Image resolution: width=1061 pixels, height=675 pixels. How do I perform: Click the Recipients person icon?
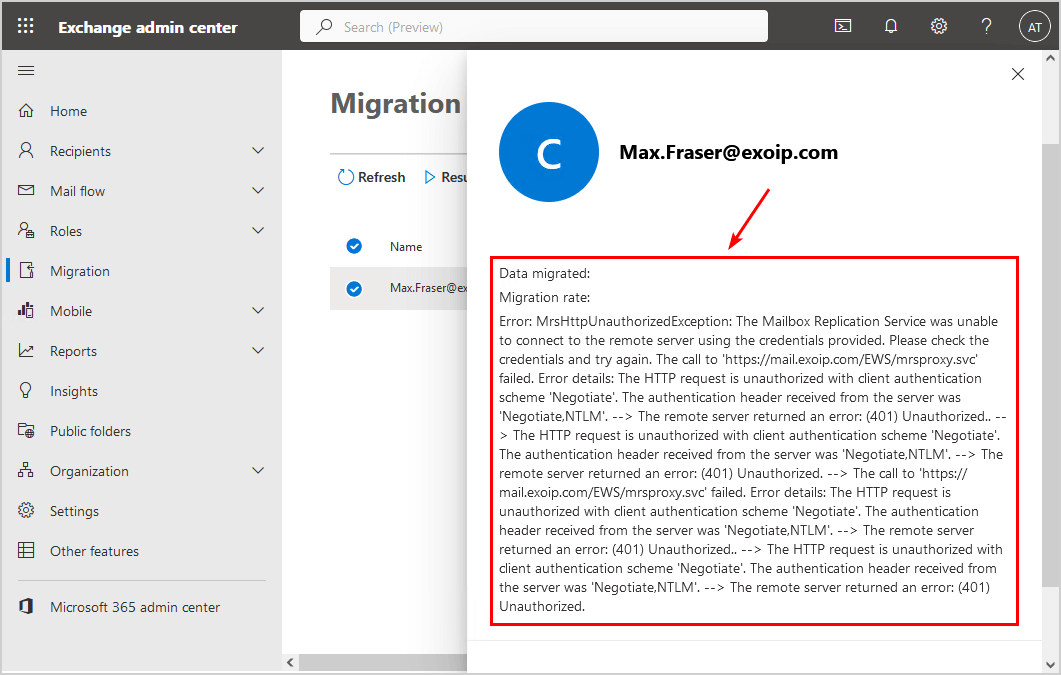[26, 150]
